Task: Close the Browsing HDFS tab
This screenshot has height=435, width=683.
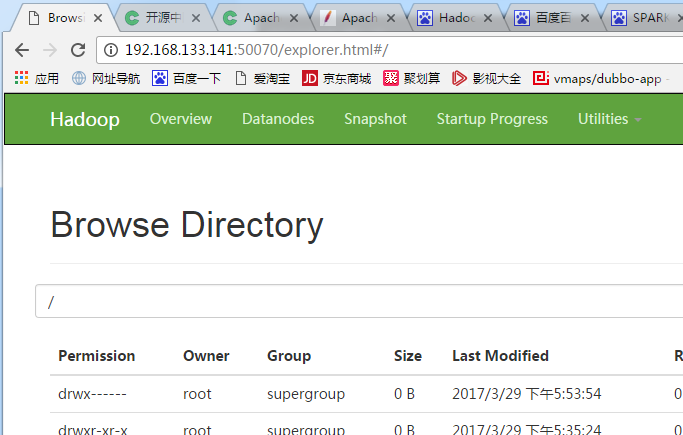Action: coord(98,18)
